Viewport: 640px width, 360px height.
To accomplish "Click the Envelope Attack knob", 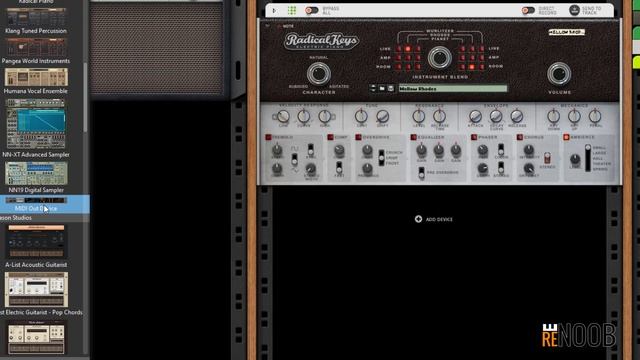I will click(475, 117).
